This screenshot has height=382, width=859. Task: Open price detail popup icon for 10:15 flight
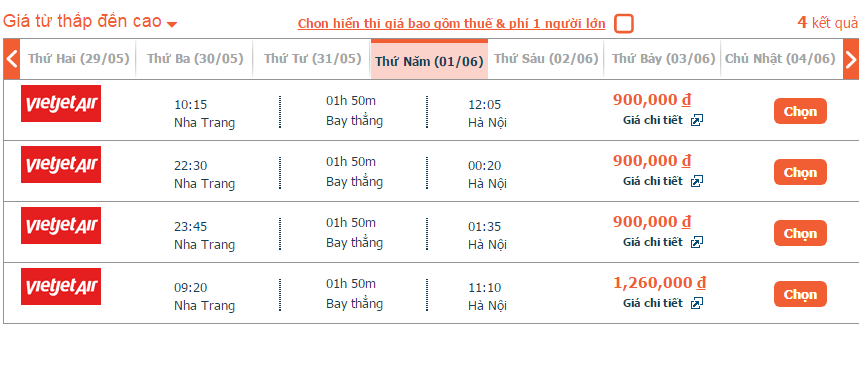pyautogui.click(x=696, y=121)
